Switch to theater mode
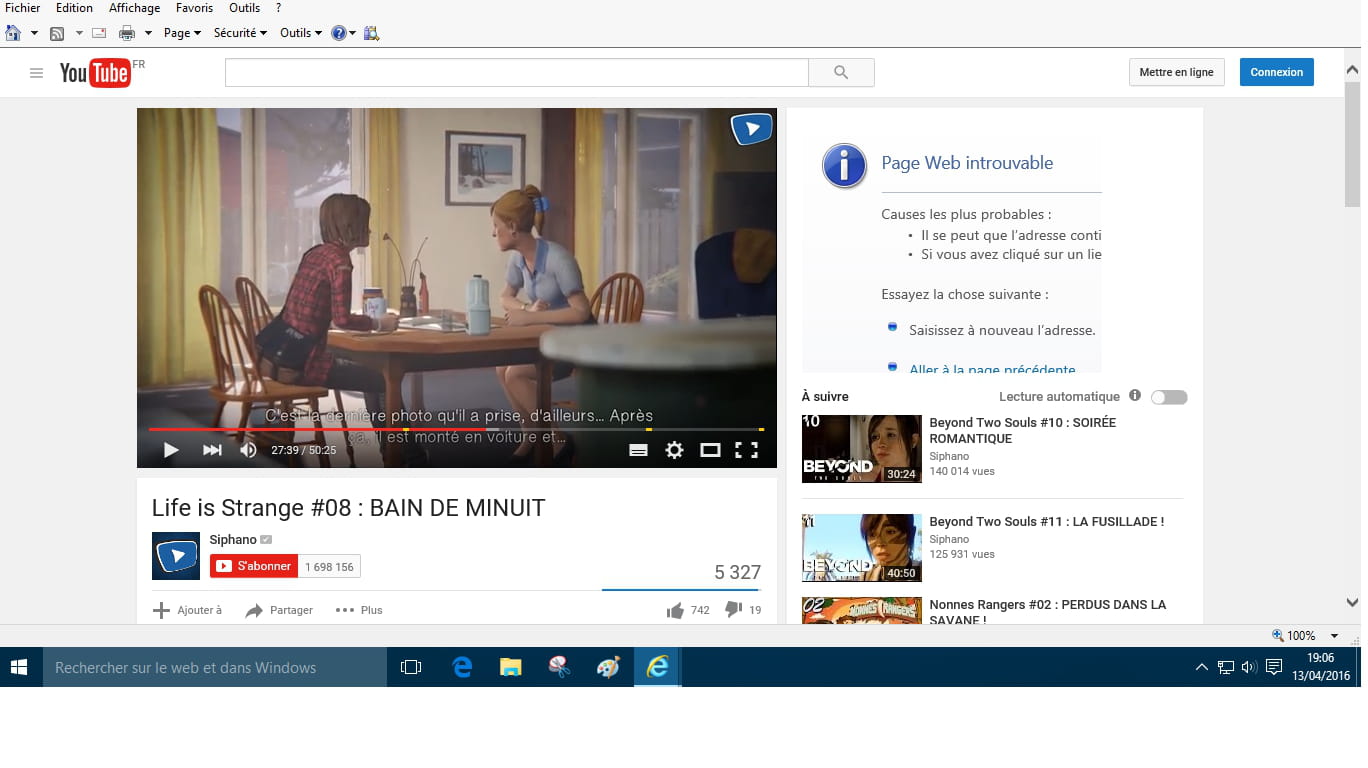Viewport: 1368px width, 768px height. (x=710, y=450)
